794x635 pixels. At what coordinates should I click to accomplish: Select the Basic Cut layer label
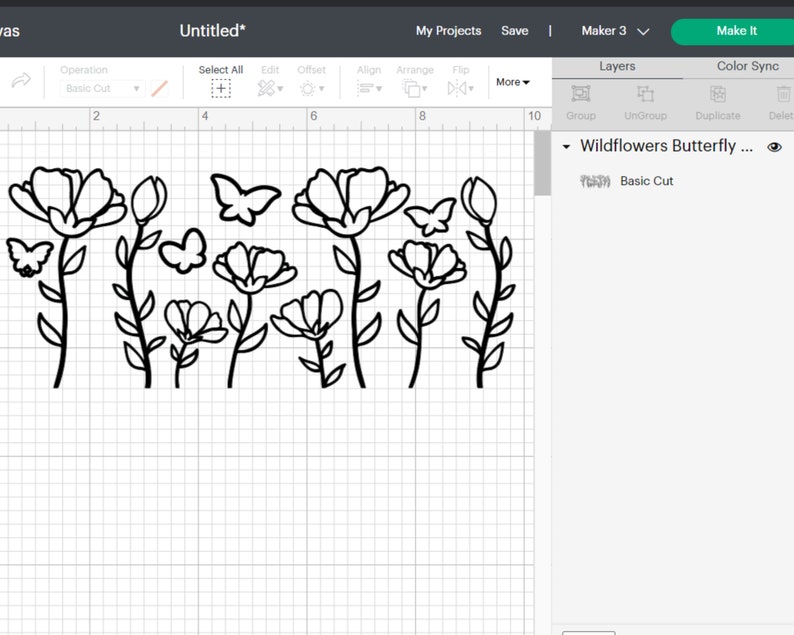[647, 181]
